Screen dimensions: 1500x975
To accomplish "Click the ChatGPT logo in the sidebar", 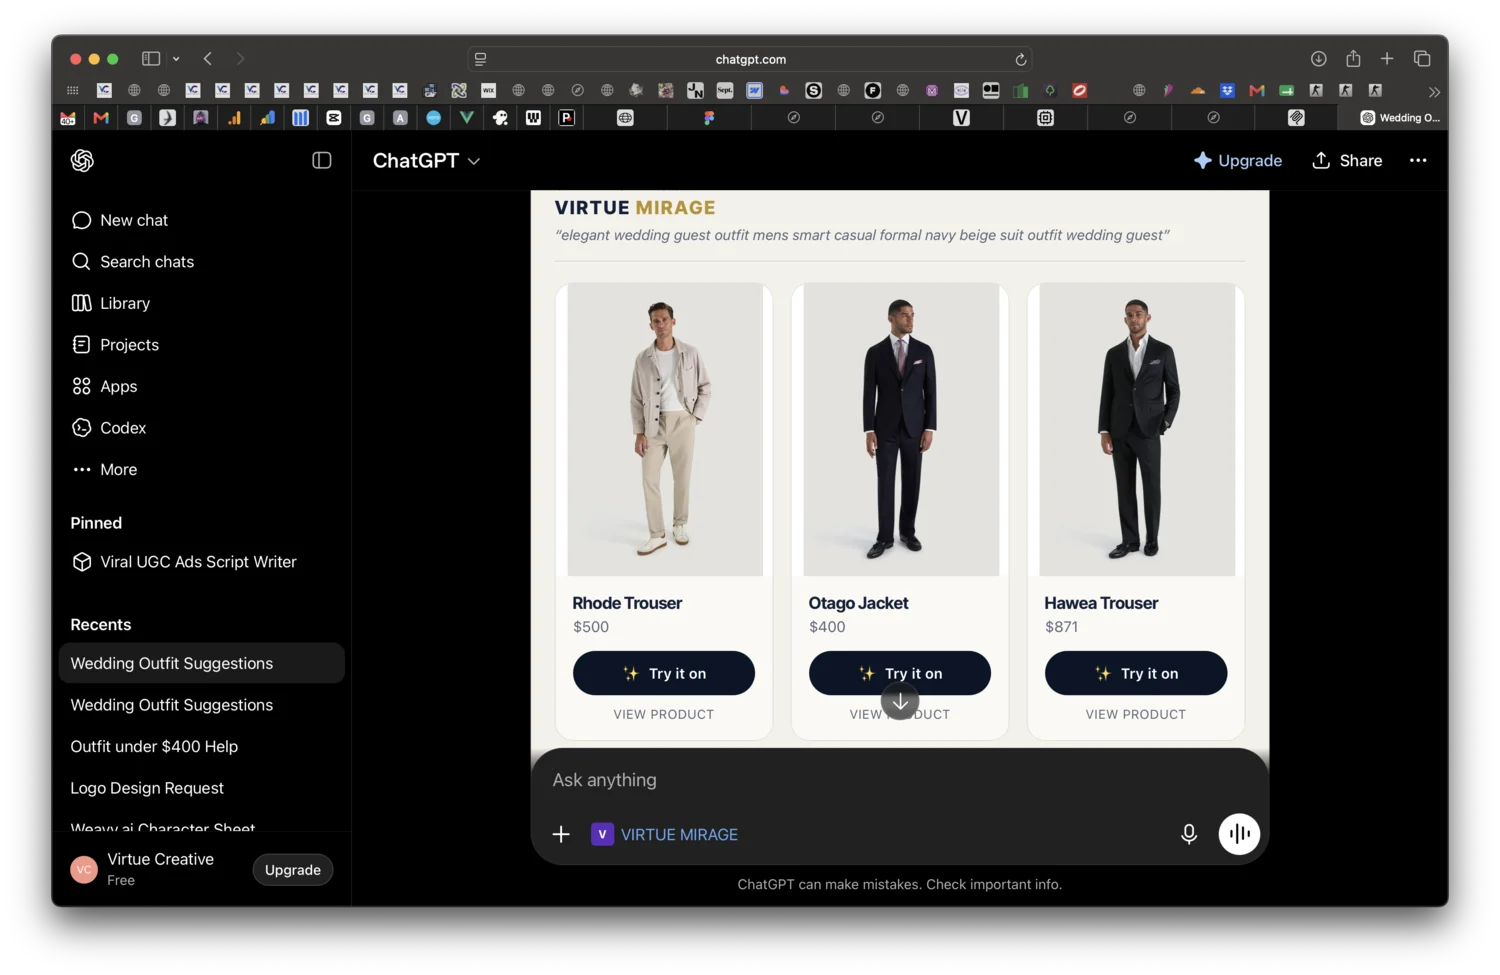I will 82,160.
